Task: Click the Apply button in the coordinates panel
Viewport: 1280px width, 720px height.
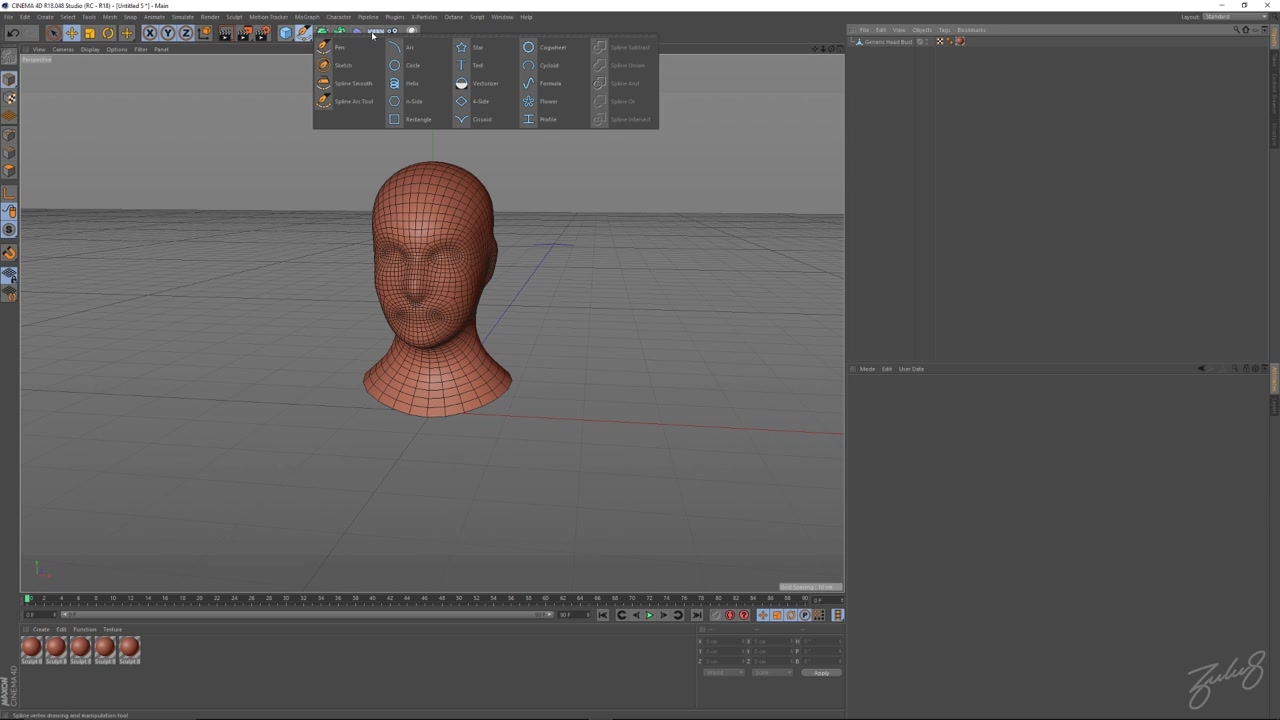Action: [x=820, y=672]
